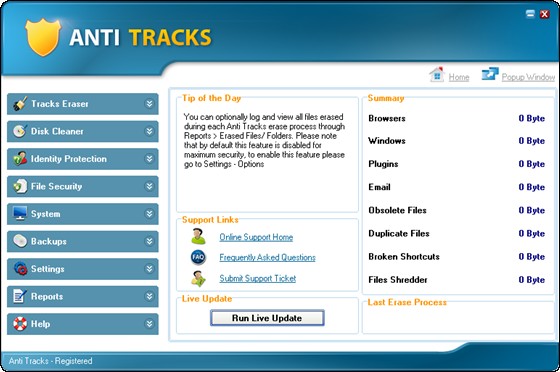This screenshot has width=560, height=372.
Task: Expand the Disk Cleaner chevron
Action: [x=149, y=131]
